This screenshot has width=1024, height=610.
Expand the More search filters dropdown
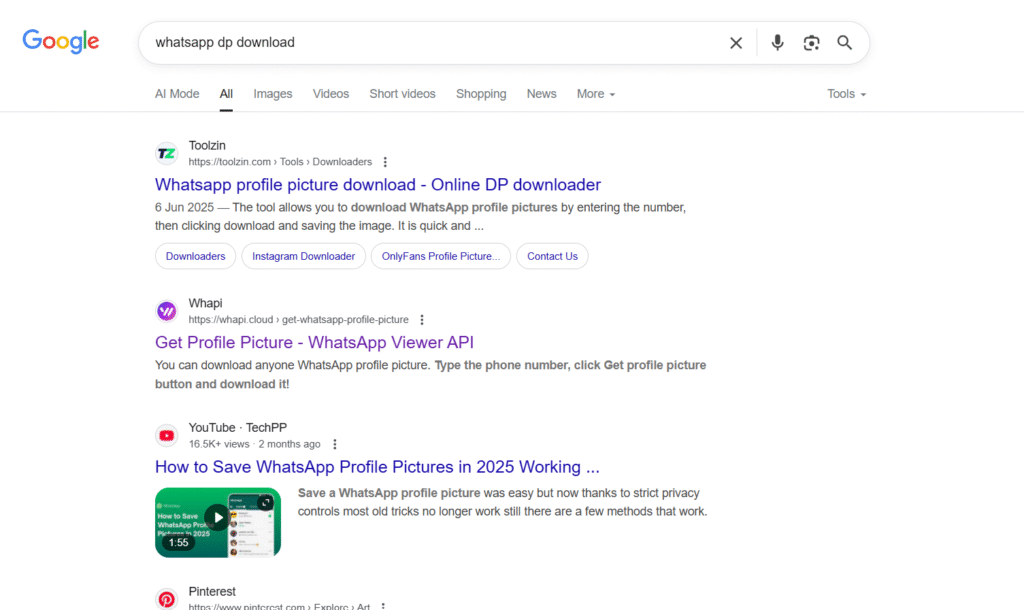(596, 94)
